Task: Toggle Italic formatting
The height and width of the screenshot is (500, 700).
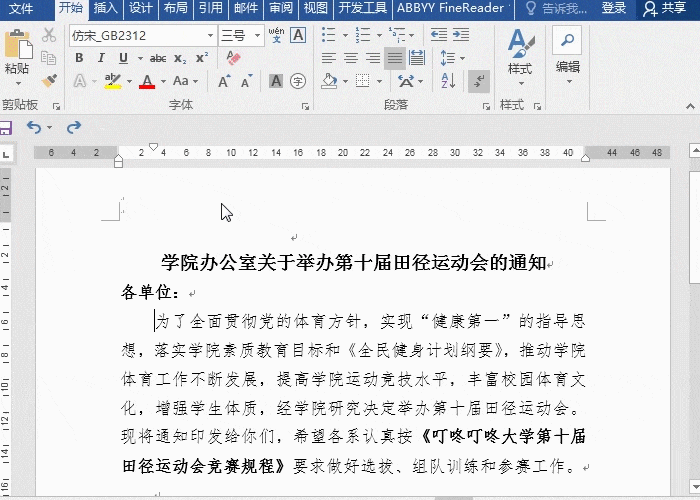Action: 101,58
